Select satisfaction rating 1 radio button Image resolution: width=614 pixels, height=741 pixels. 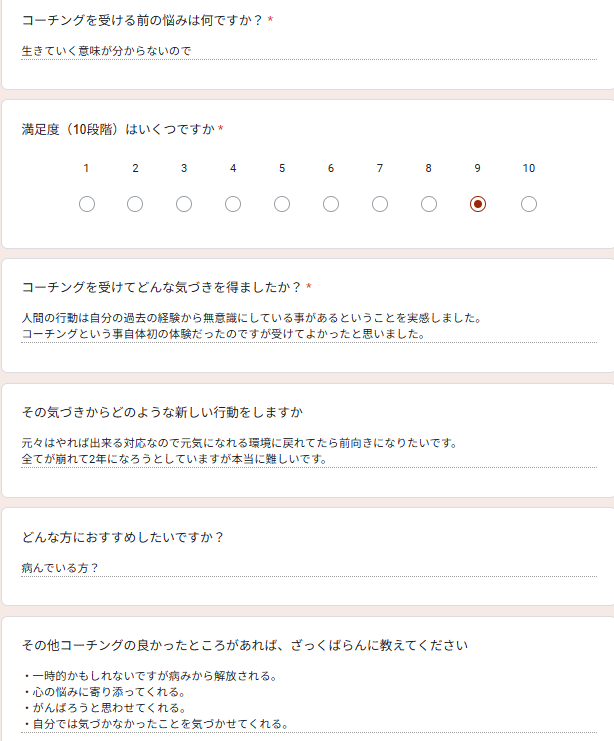86,204
